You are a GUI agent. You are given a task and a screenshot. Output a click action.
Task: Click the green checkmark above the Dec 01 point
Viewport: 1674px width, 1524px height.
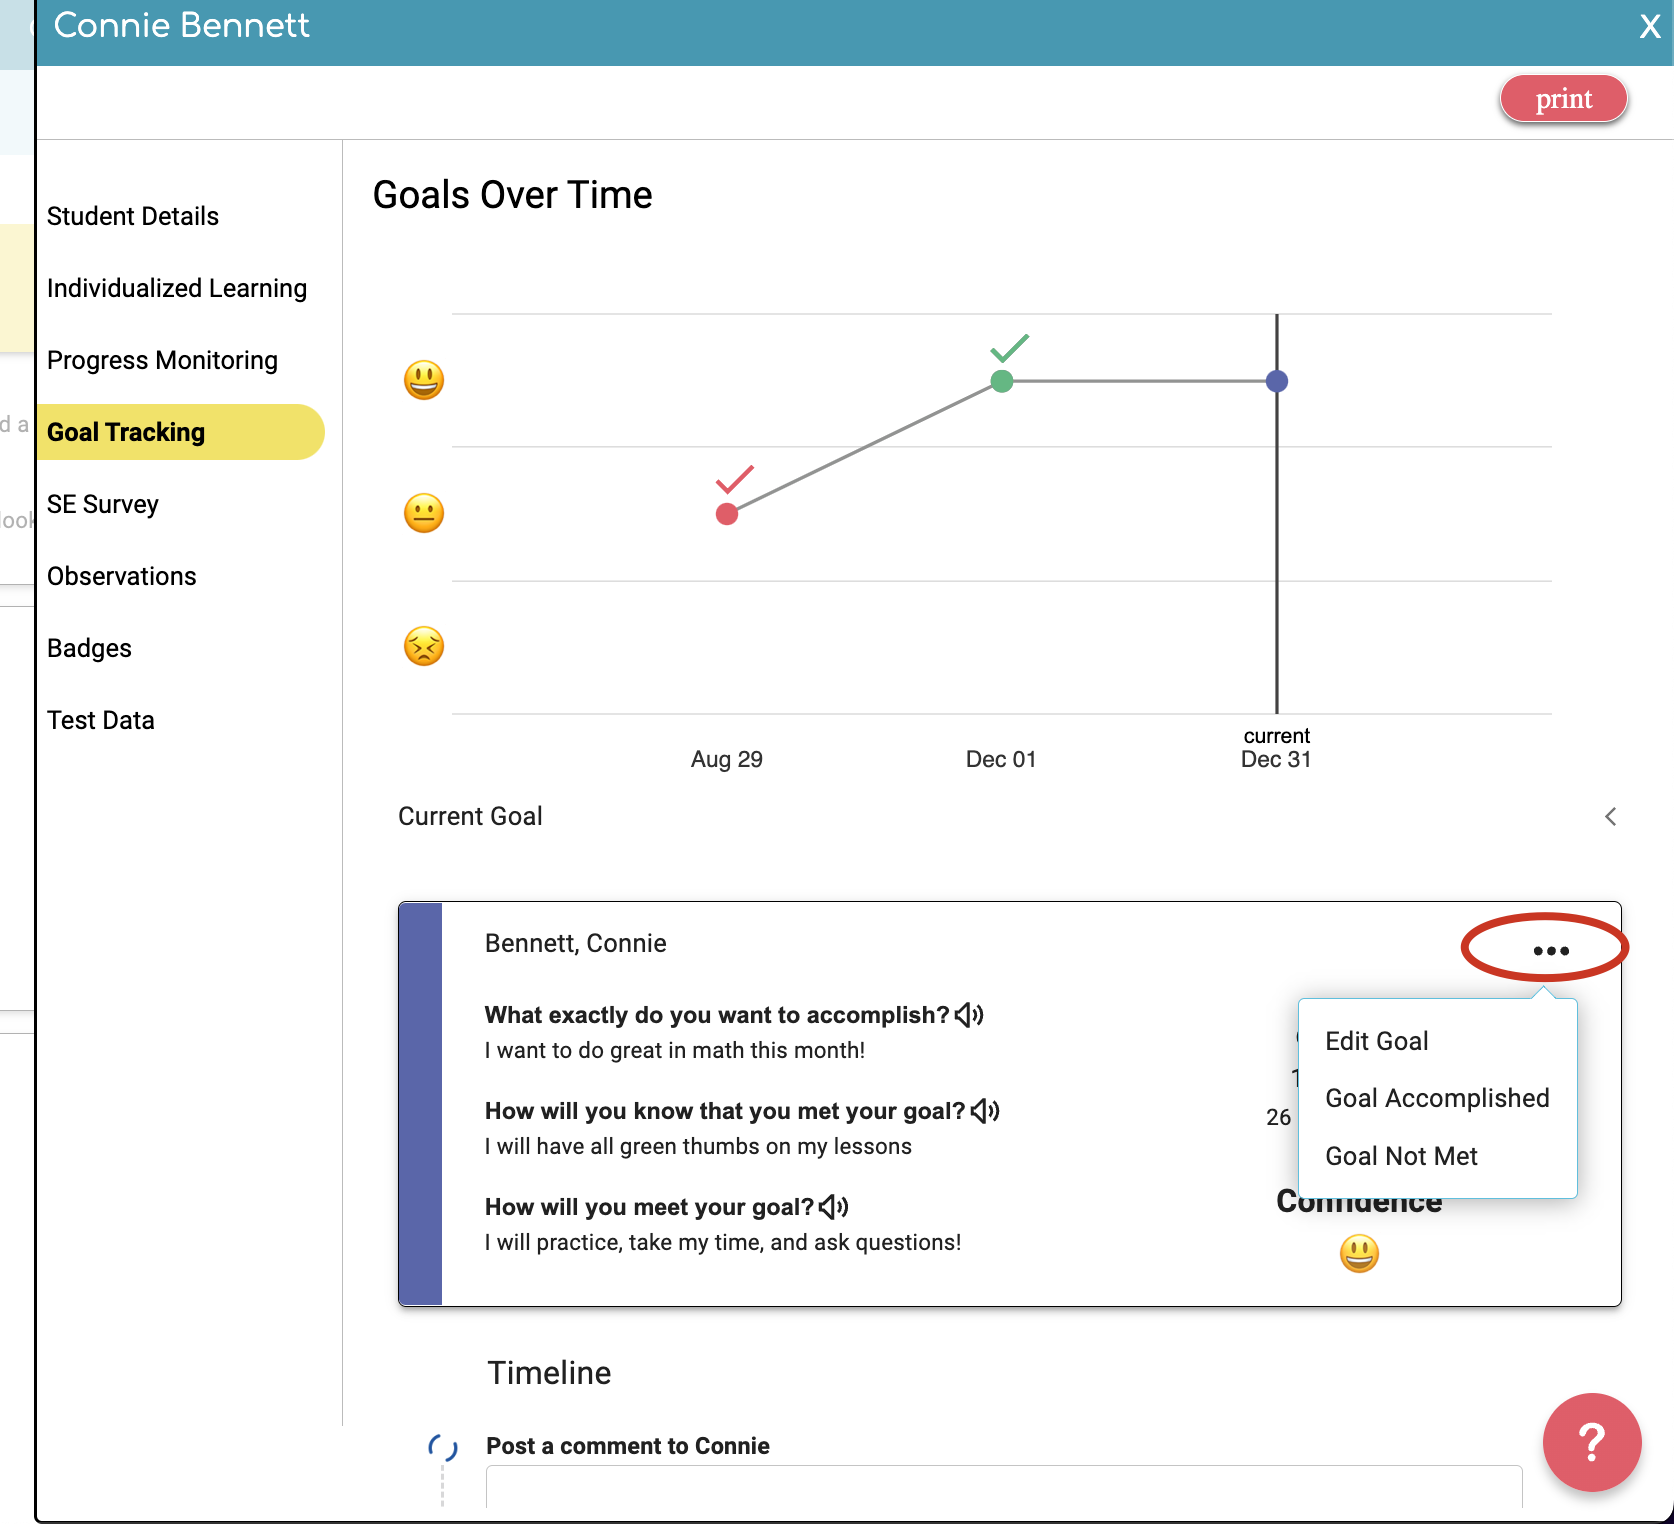[1009, 349]
